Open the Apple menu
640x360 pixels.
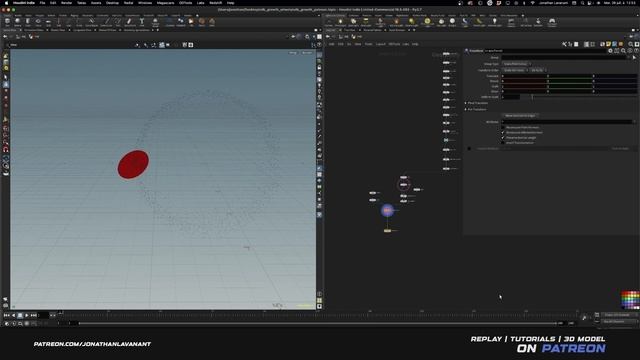[6, 3]
